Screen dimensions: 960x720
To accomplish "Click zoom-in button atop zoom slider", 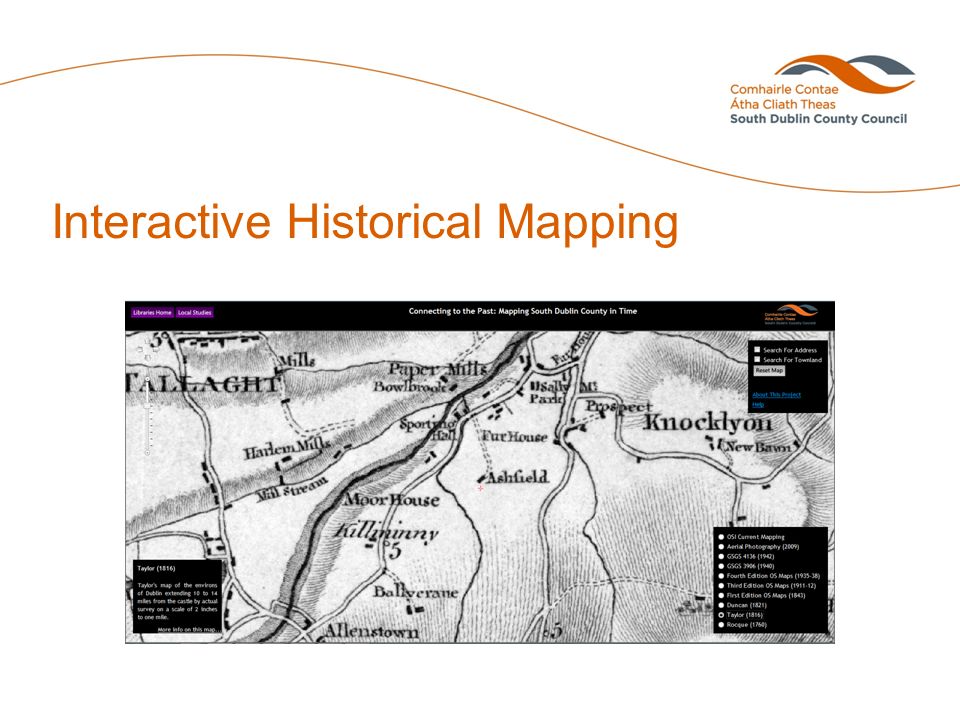I will tap(148, 380).
